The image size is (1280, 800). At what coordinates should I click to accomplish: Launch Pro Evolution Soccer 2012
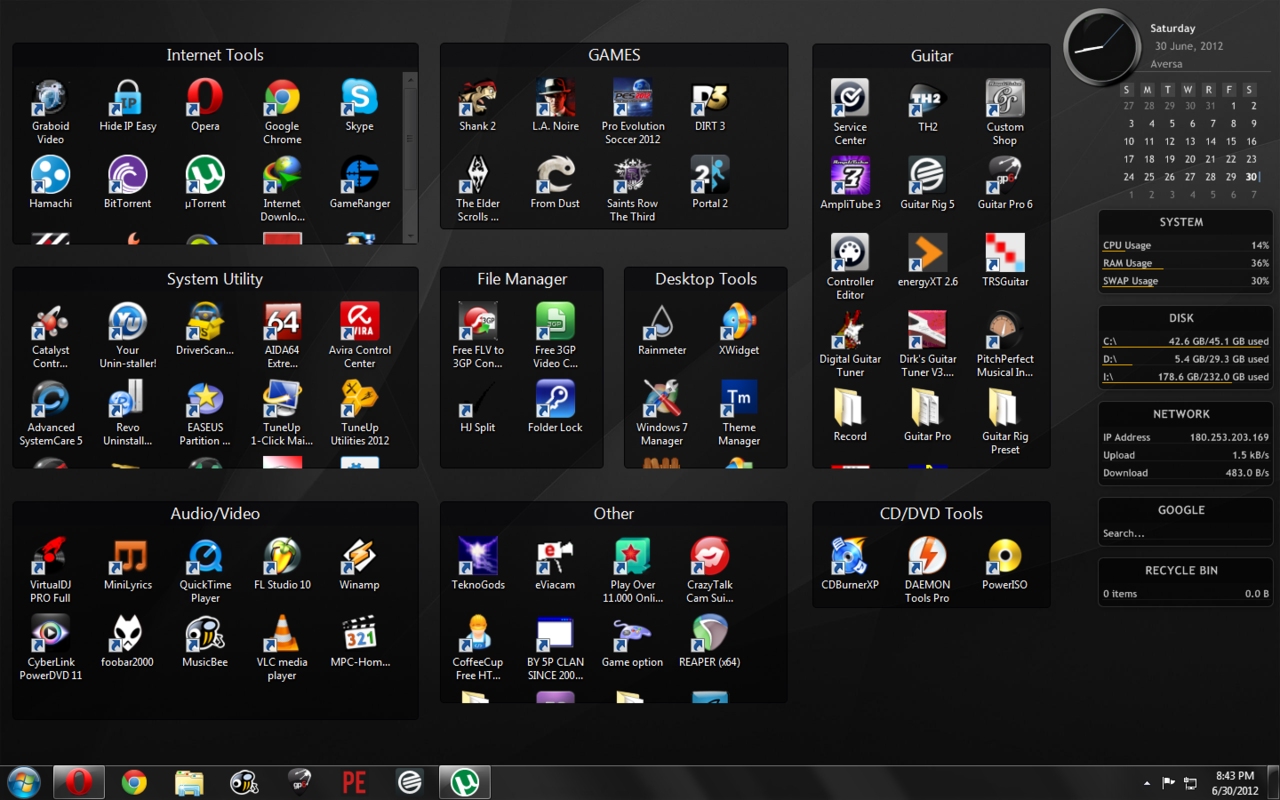tap(633, 112)
